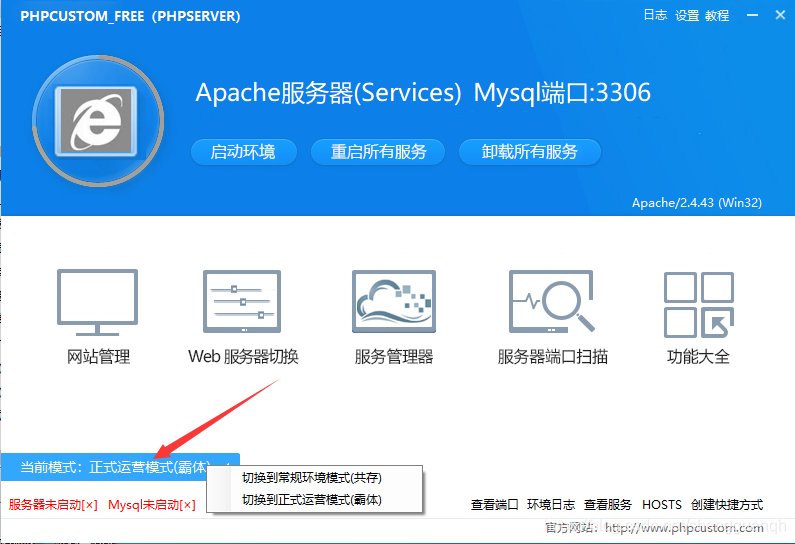Open the 服务器端口扫描 magnifier icon
This screenshot has width=795, height=544.
click(552, 301)
